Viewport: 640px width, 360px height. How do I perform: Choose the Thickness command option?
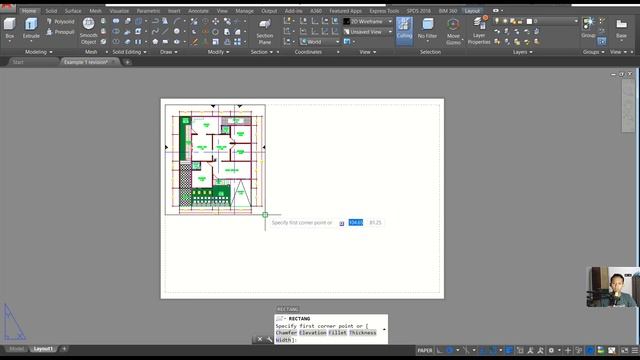pos(362,333)
